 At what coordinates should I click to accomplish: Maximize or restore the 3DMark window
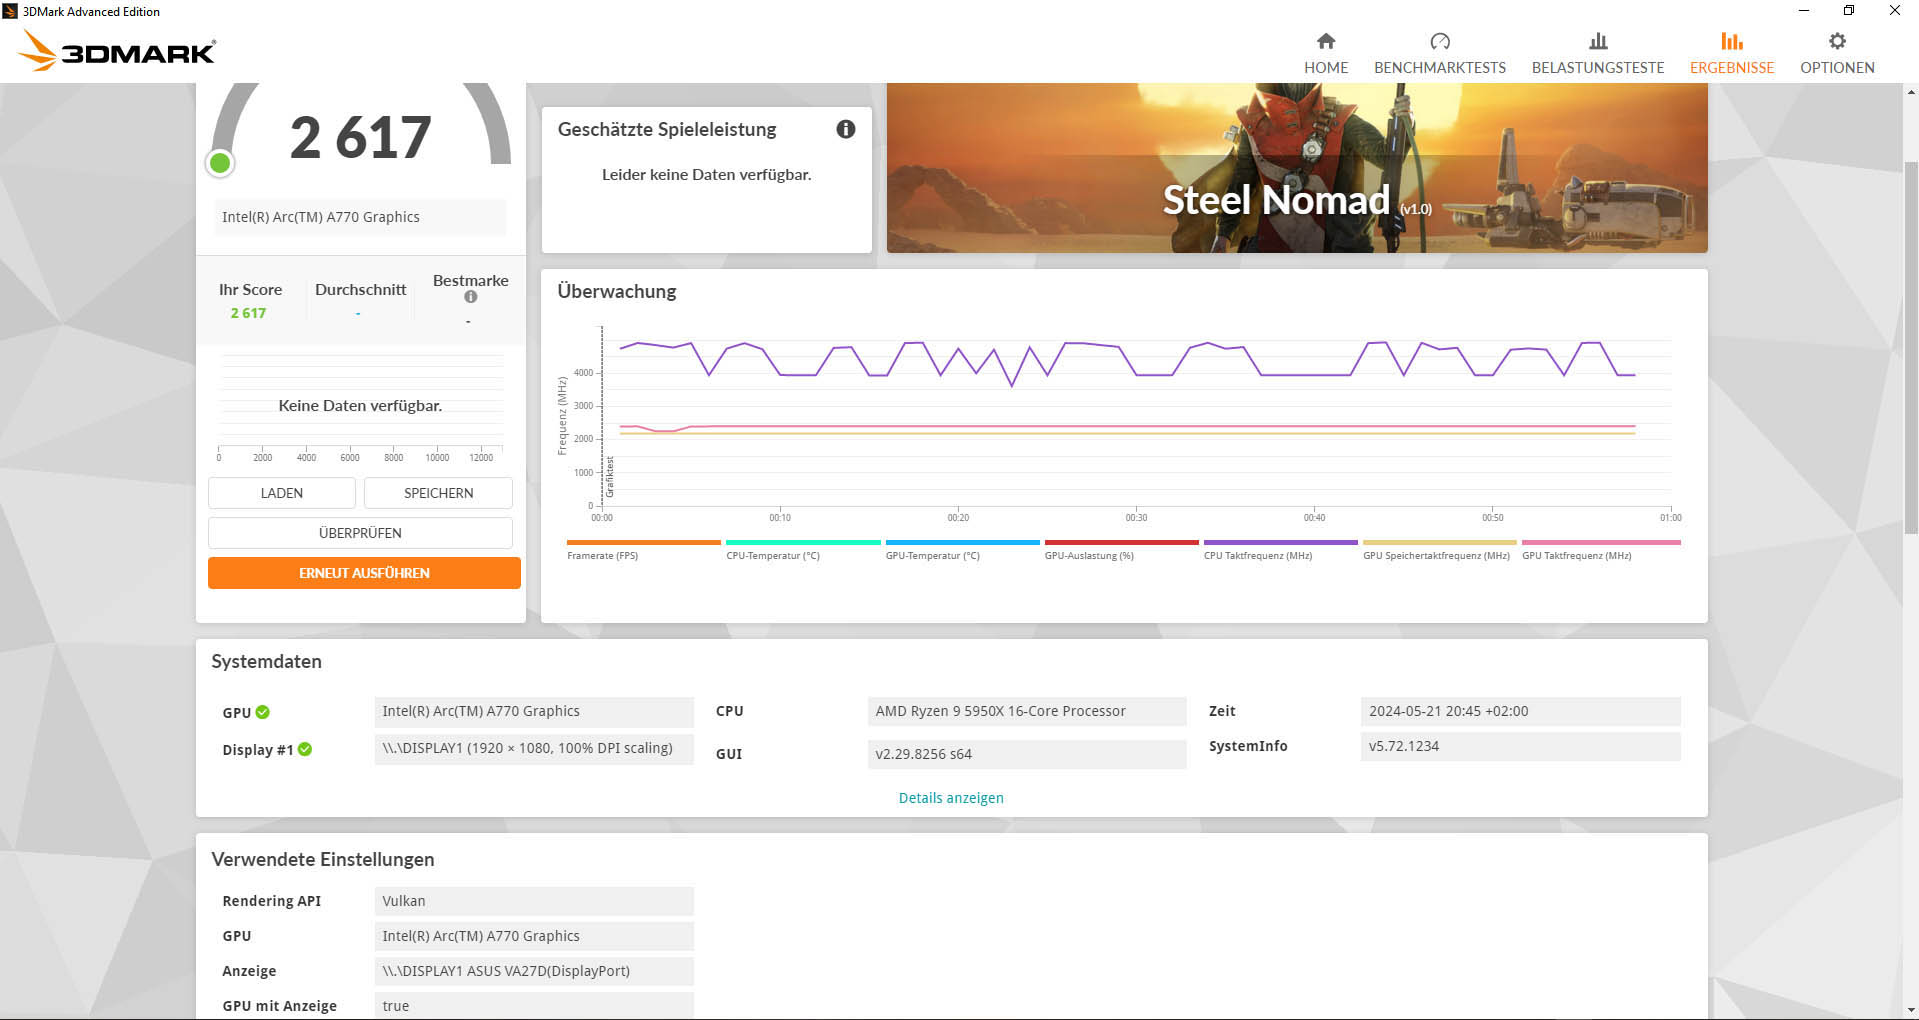click(1849, 11)
